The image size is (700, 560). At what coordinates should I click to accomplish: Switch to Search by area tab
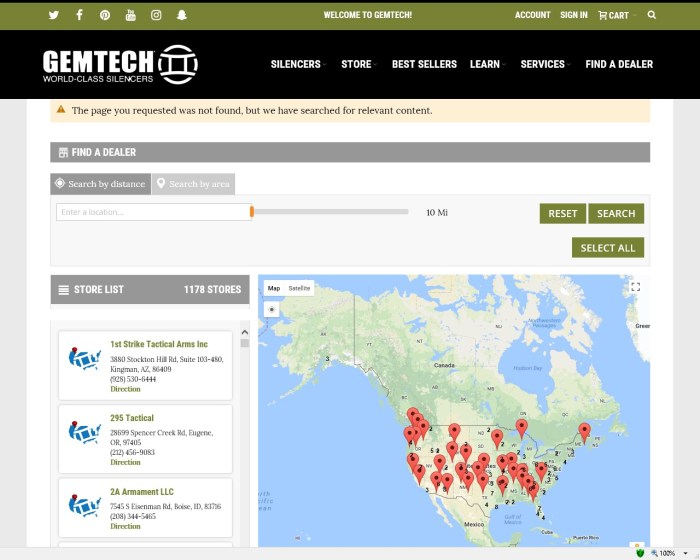(x=192, y=184)
